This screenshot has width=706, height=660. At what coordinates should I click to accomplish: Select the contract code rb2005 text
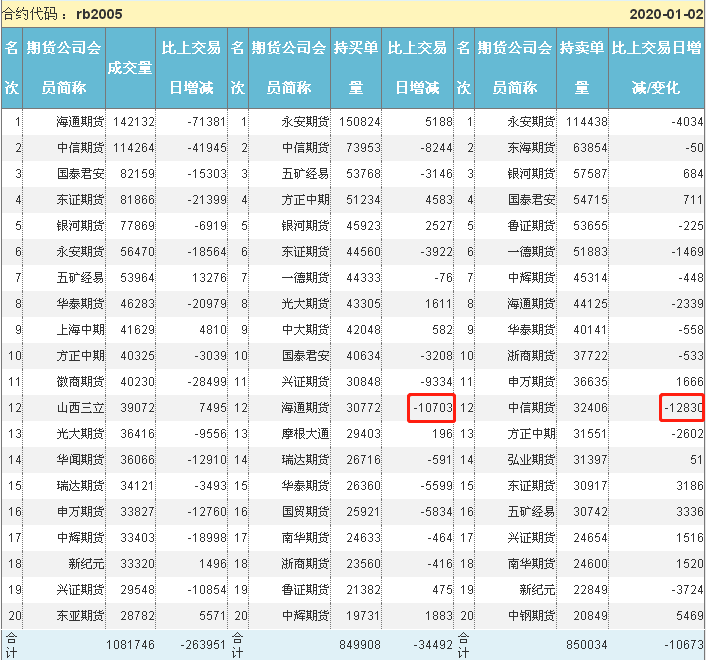point(99,14)
